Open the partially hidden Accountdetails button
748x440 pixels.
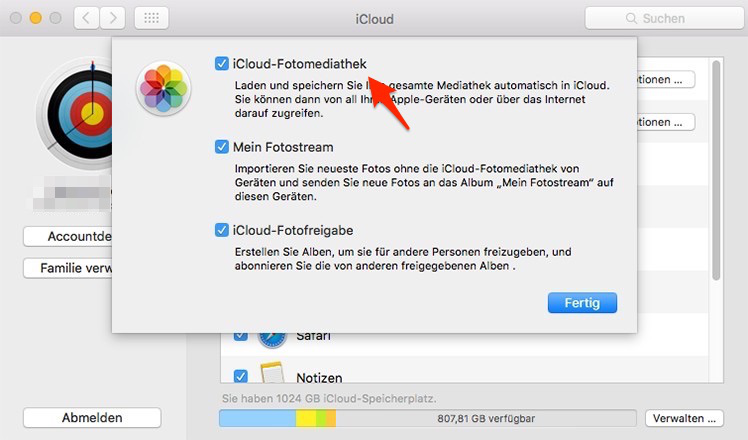click(x=68, y=237)
